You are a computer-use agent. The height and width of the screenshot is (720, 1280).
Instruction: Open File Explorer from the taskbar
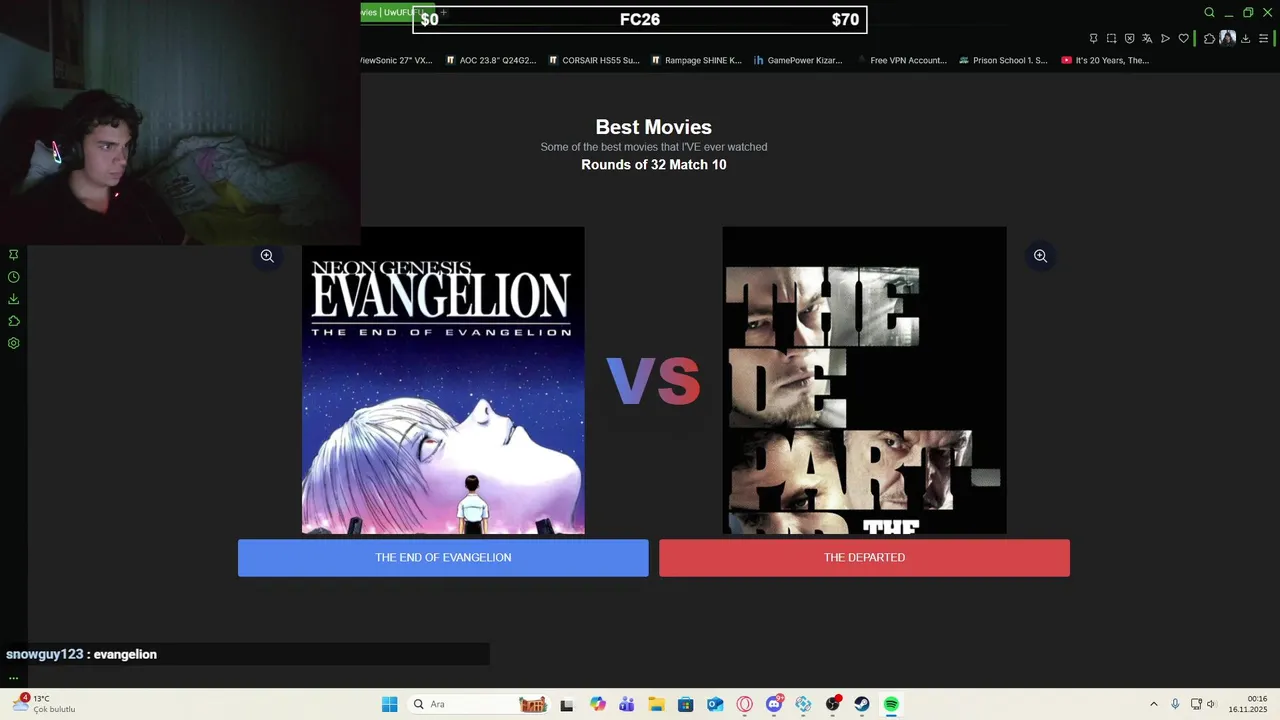pos(656,704)
